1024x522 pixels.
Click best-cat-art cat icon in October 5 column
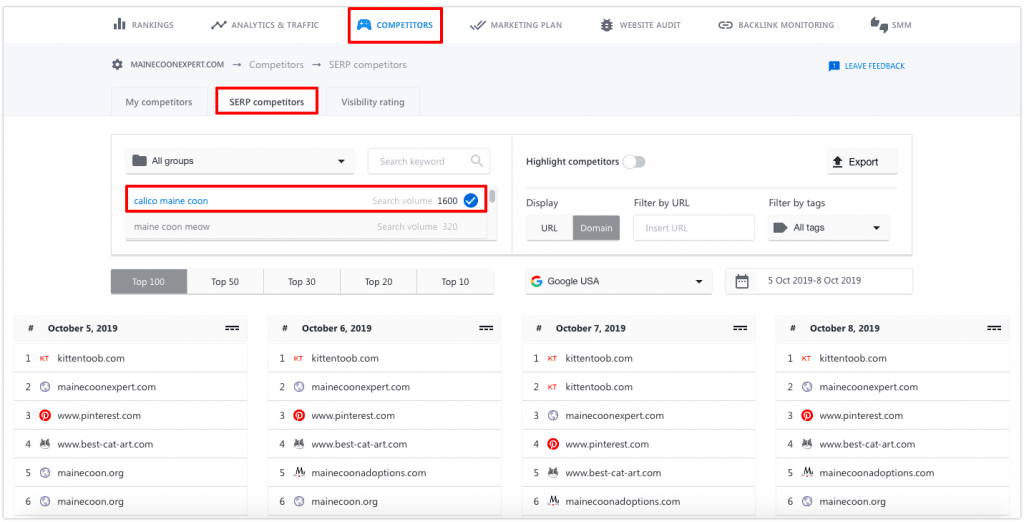pos(45,444)
